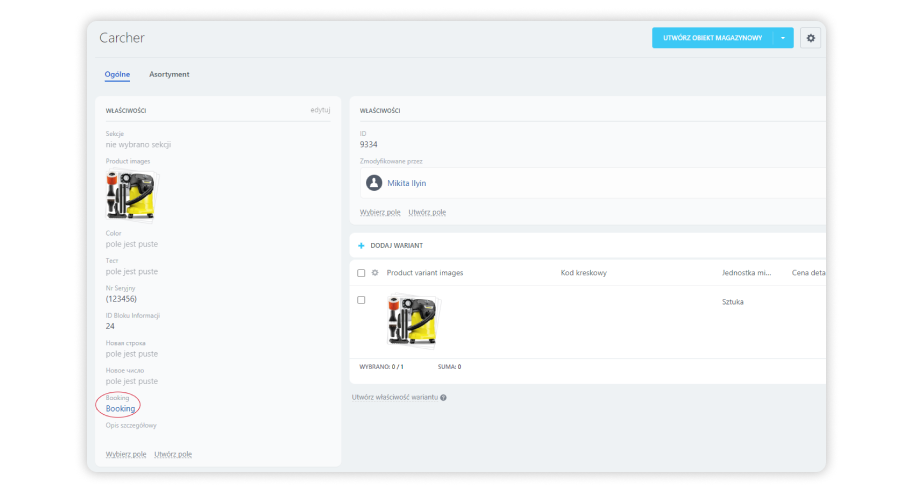Open the Asortyment tab
Screen dimensions: 914x494
[x=169, y=75]
